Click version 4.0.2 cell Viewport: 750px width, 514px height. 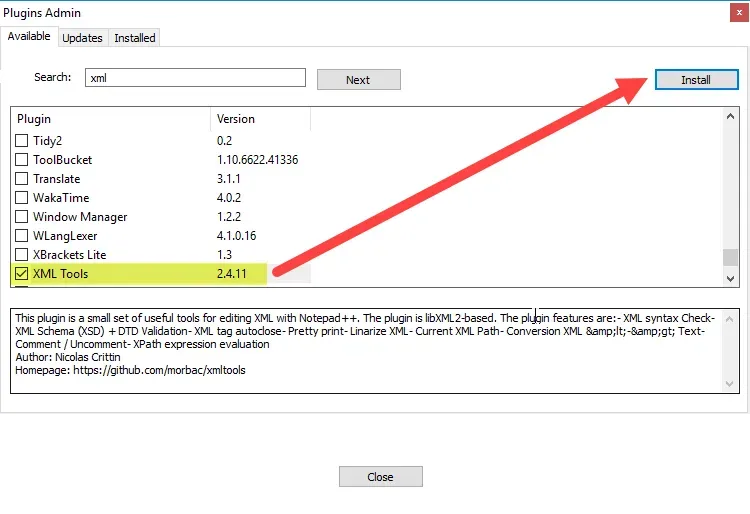pos(229,197)
